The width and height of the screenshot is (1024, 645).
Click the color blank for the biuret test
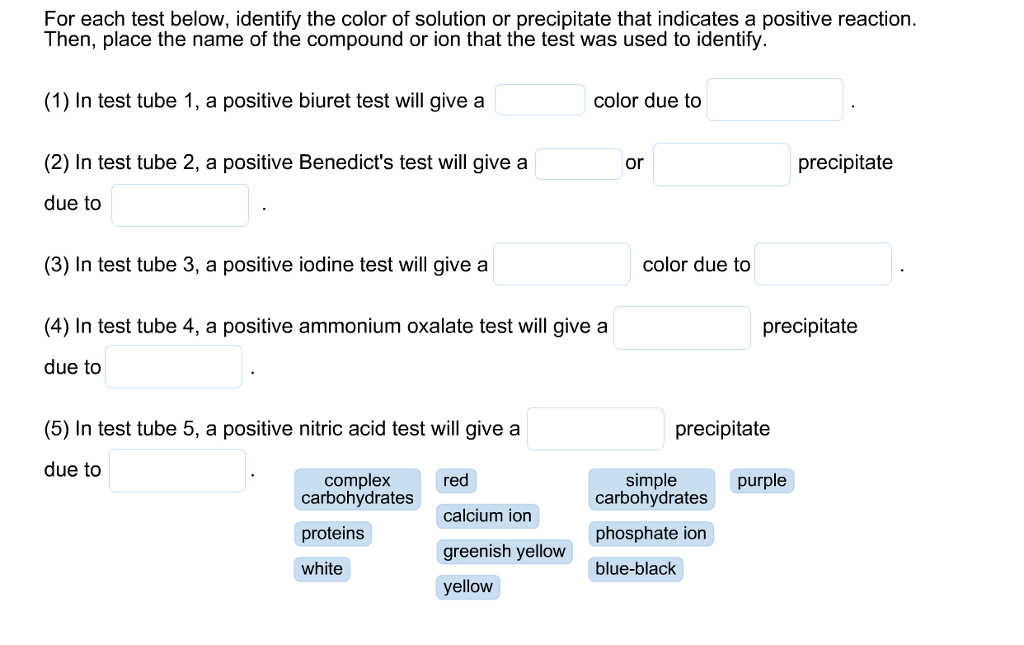(539, 99)
